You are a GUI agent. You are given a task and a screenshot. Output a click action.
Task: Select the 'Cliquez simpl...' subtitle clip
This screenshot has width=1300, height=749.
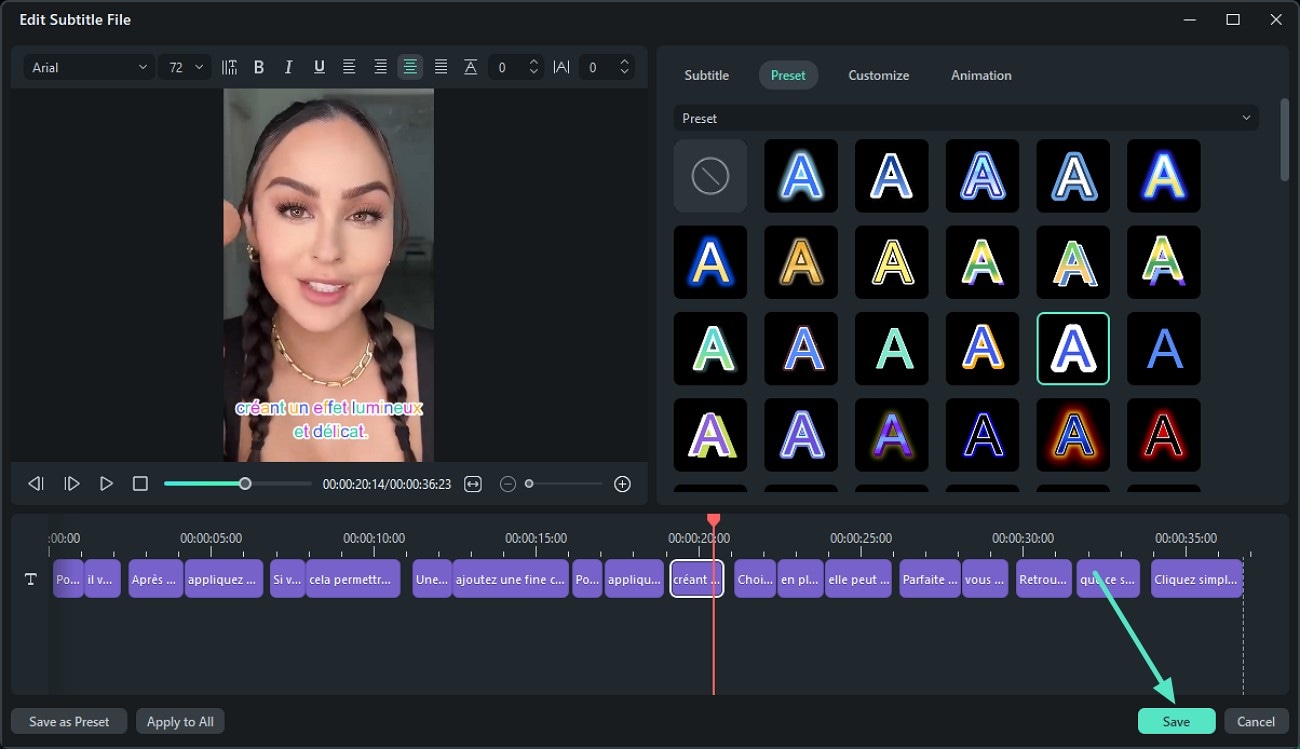click(x=1196, y=579)
